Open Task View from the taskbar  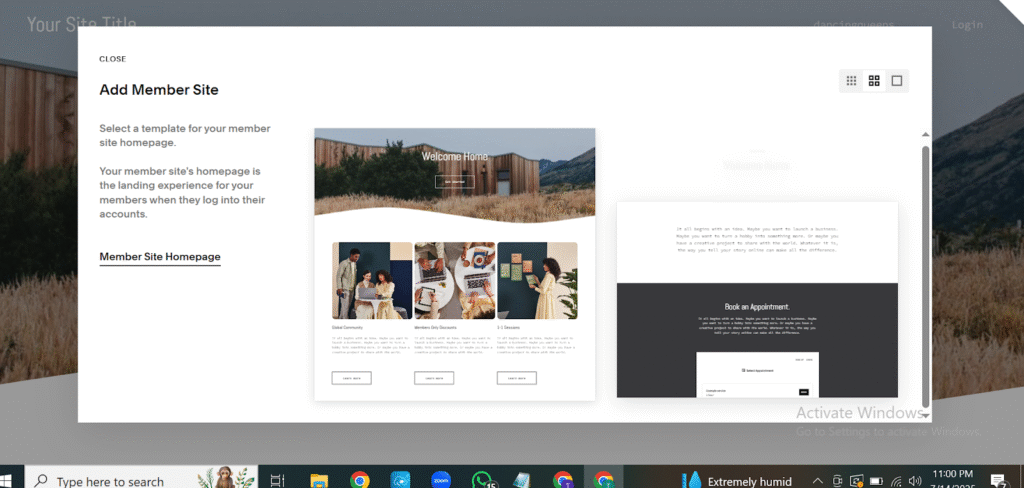278,481
